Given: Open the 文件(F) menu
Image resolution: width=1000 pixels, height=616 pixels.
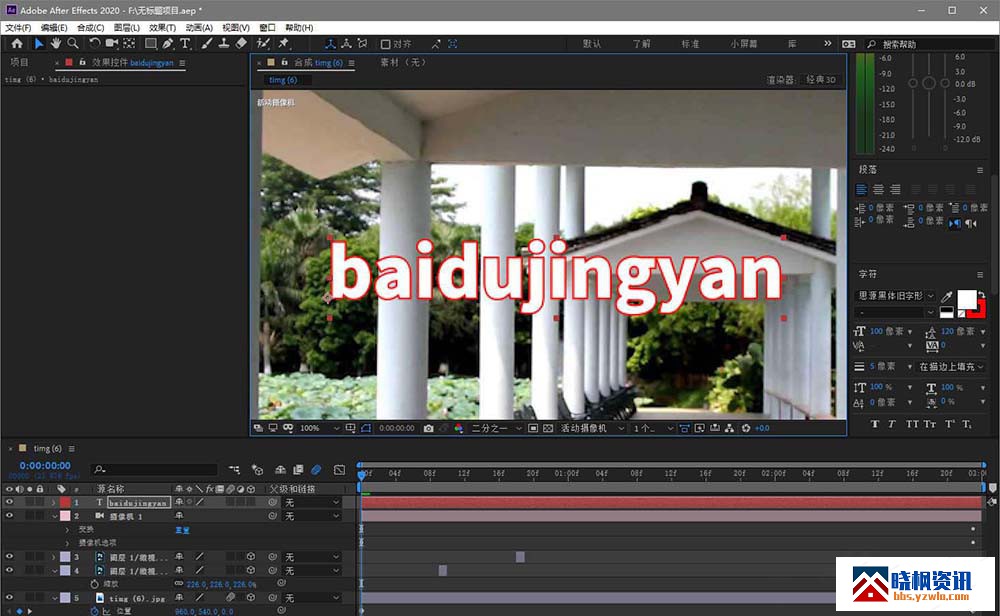Looking at the screenshot, I should pos(18,27).
